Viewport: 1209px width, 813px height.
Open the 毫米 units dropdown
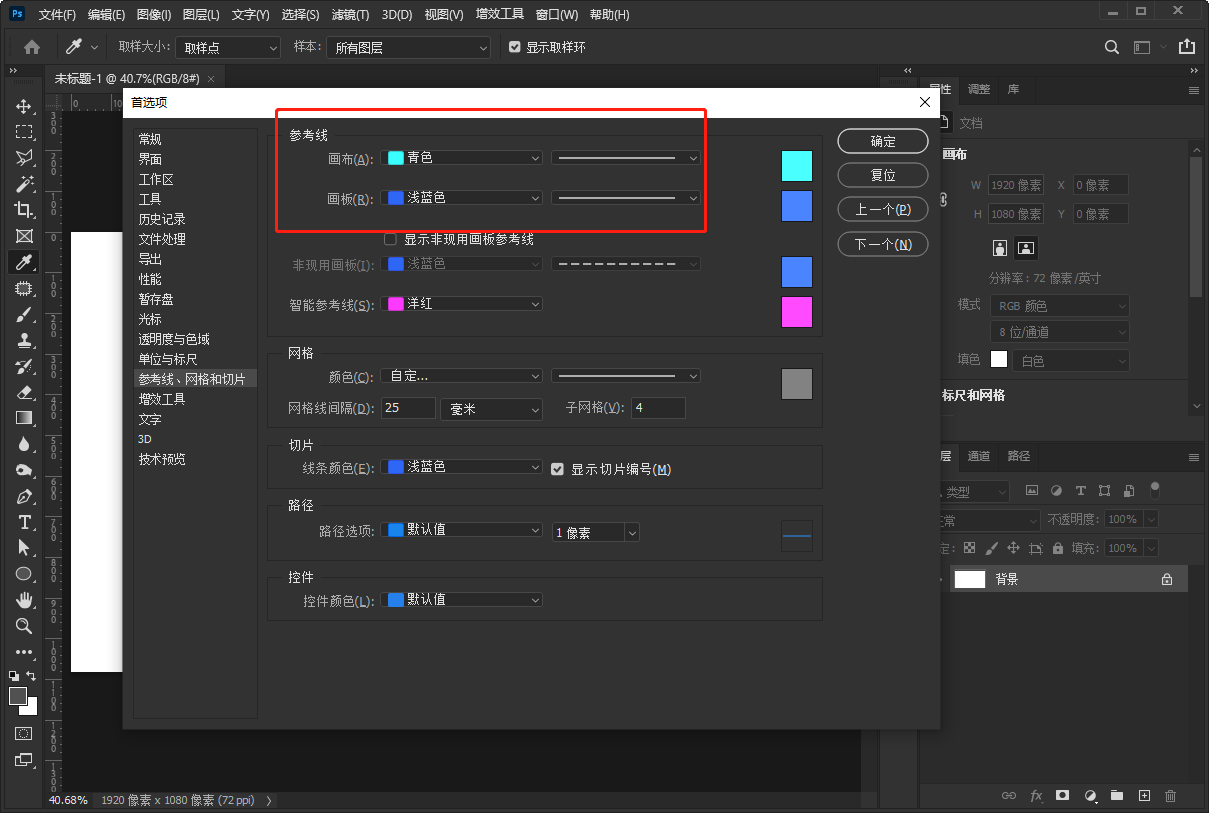[492, 409]
